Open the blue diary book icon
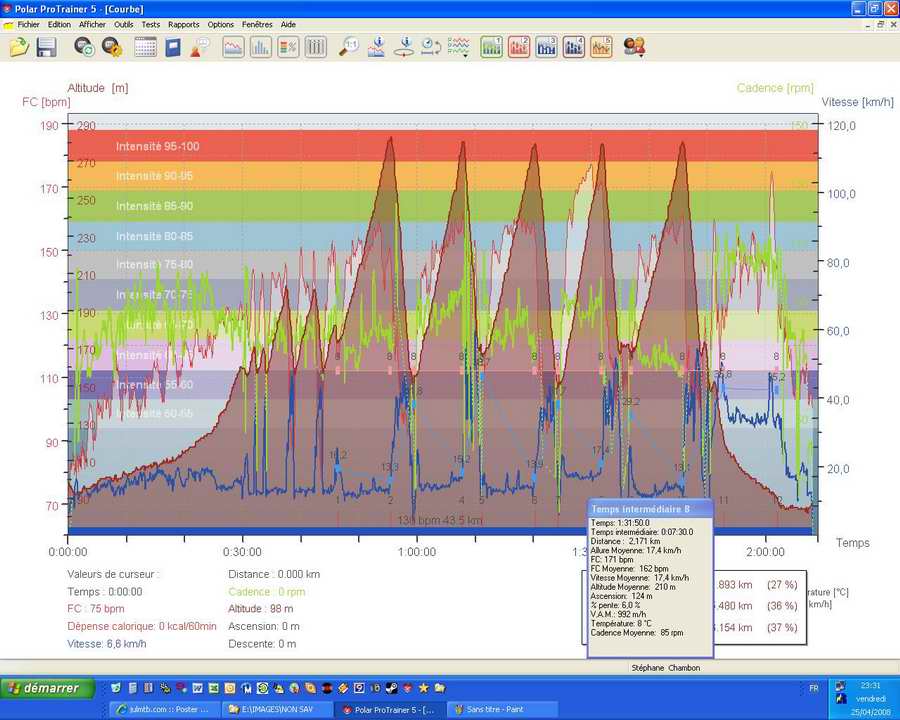The width and height of the screenshot is (900, 720). 173,47
